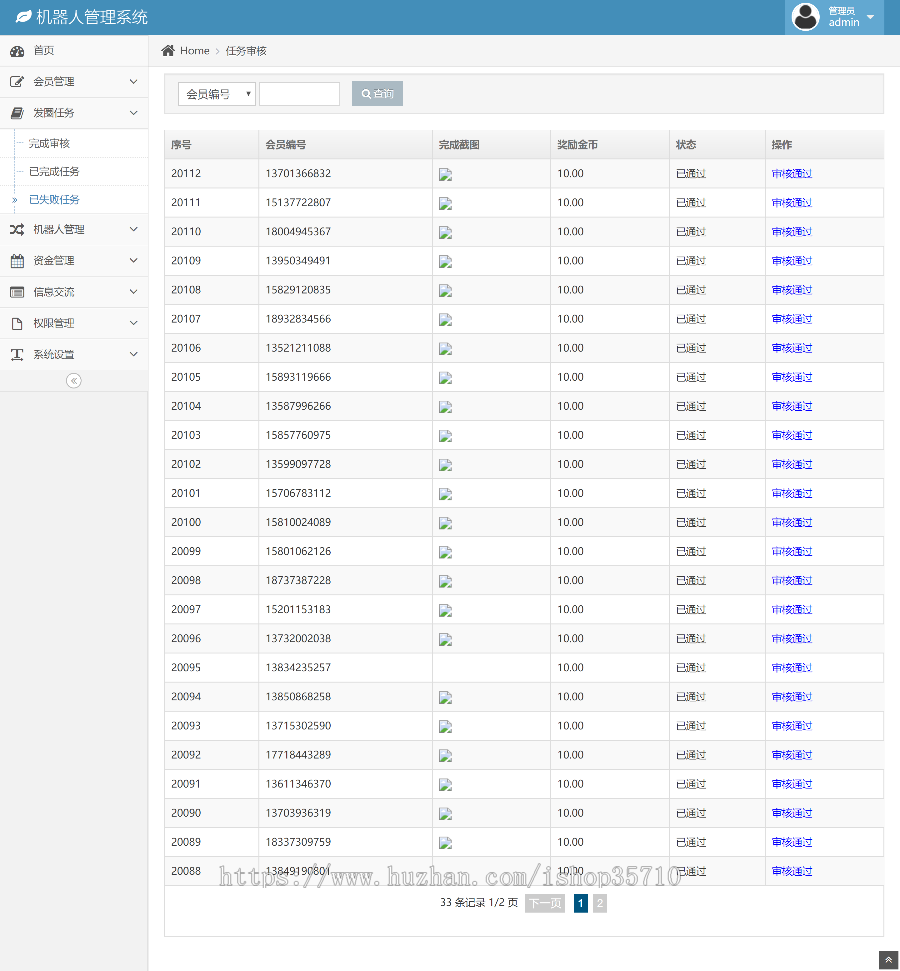Click the Home house icon in breadcrumb
Image resolution: width=900 pixels, height=971 pixels.
pos(168,50)
